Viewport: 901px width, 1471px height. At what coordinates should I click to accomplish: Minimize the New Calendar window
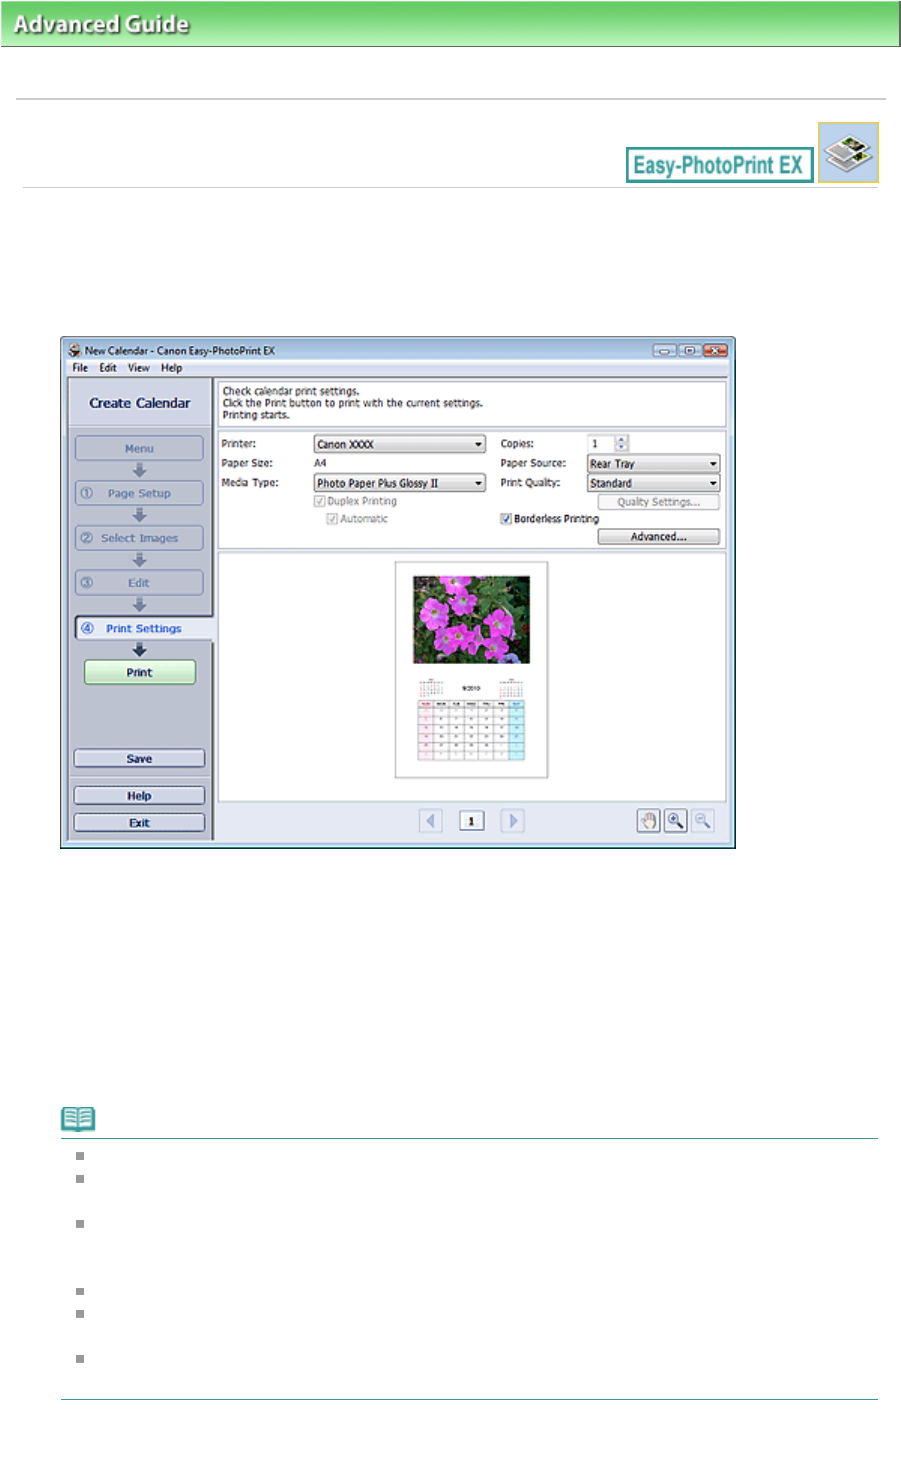(x=665, y=350)
